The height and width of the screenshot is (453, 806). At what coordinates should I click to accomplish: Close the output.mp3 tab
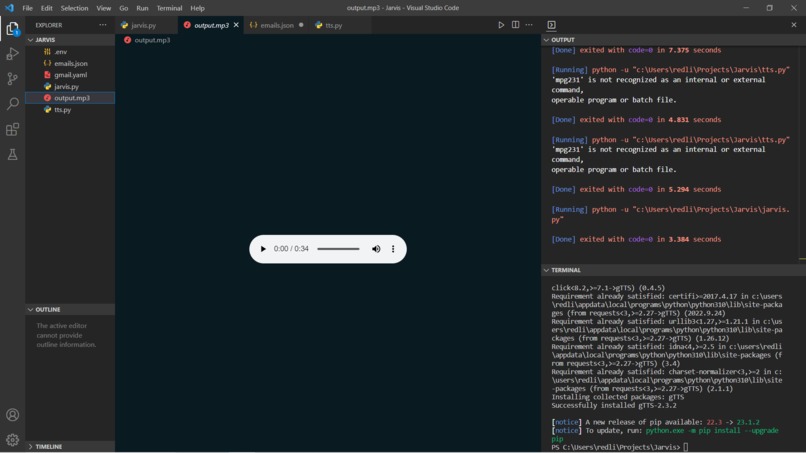point(236,25)
